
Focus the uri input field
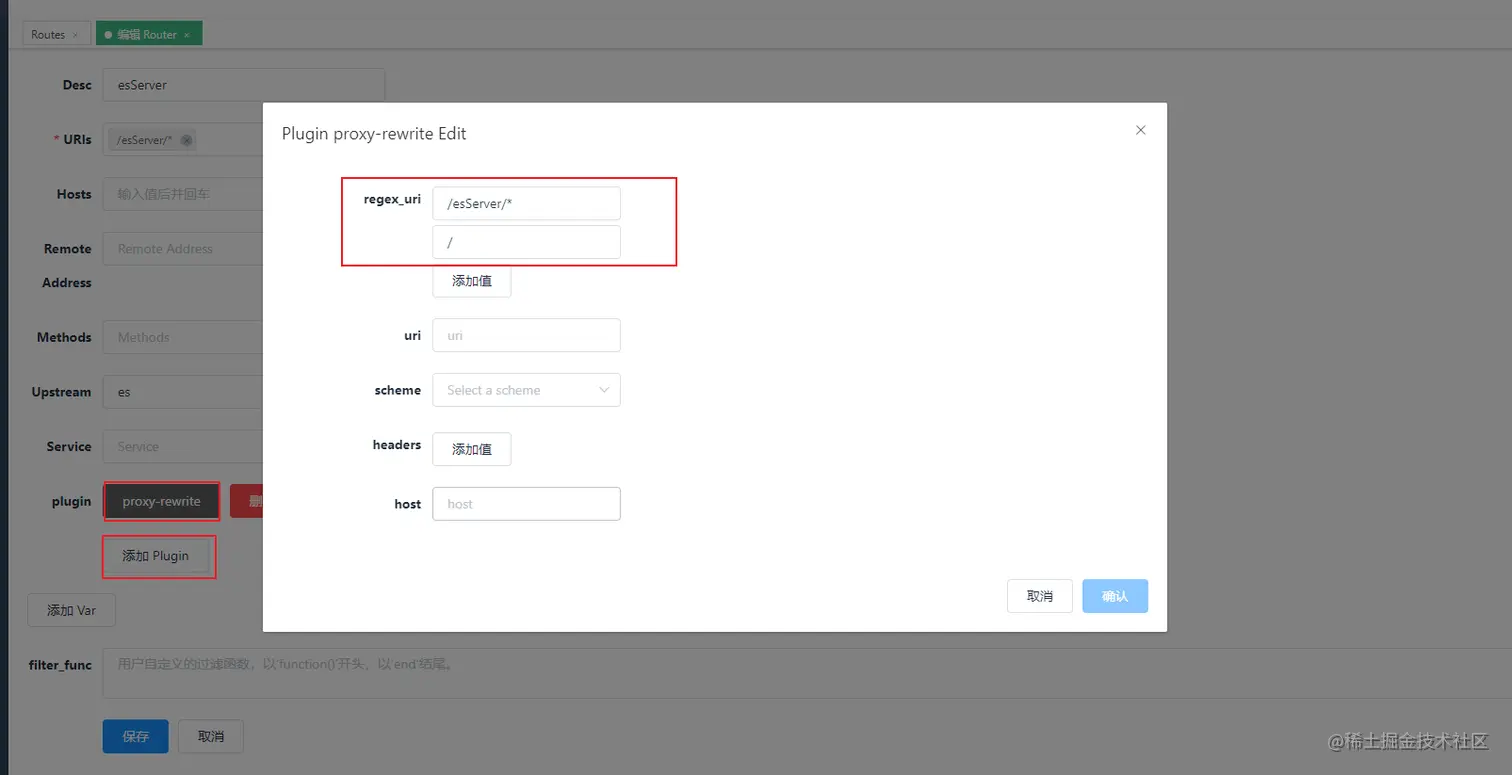[x=526, y=336]
